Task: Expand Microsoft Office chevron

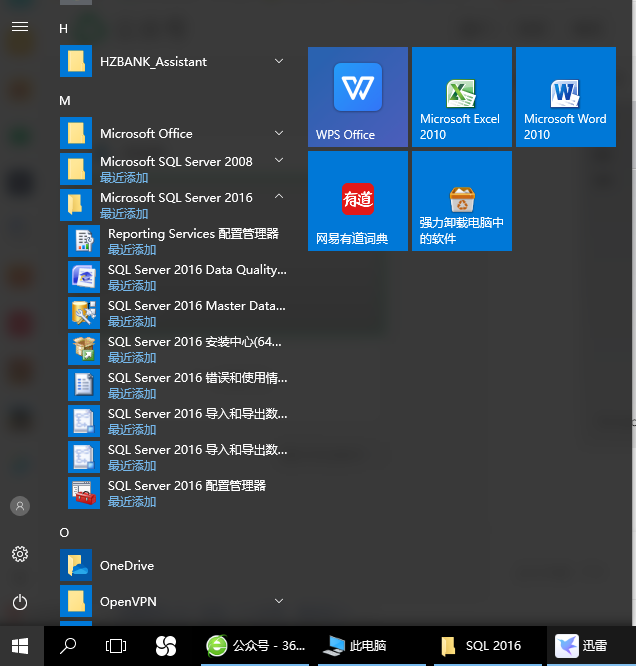Action: [x=279, y=133]
